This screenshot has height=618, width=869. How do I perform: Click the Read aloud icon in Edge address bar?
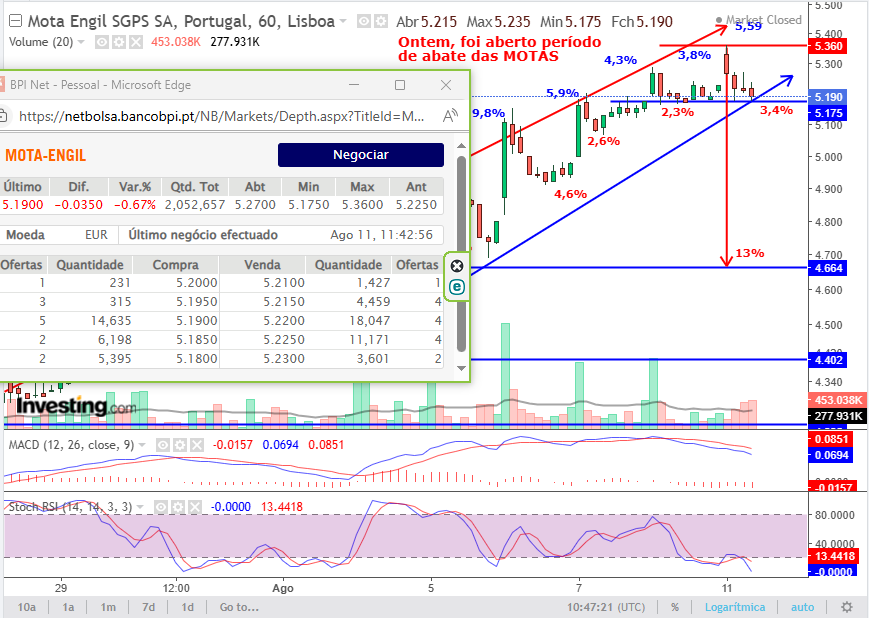point(450,116)
